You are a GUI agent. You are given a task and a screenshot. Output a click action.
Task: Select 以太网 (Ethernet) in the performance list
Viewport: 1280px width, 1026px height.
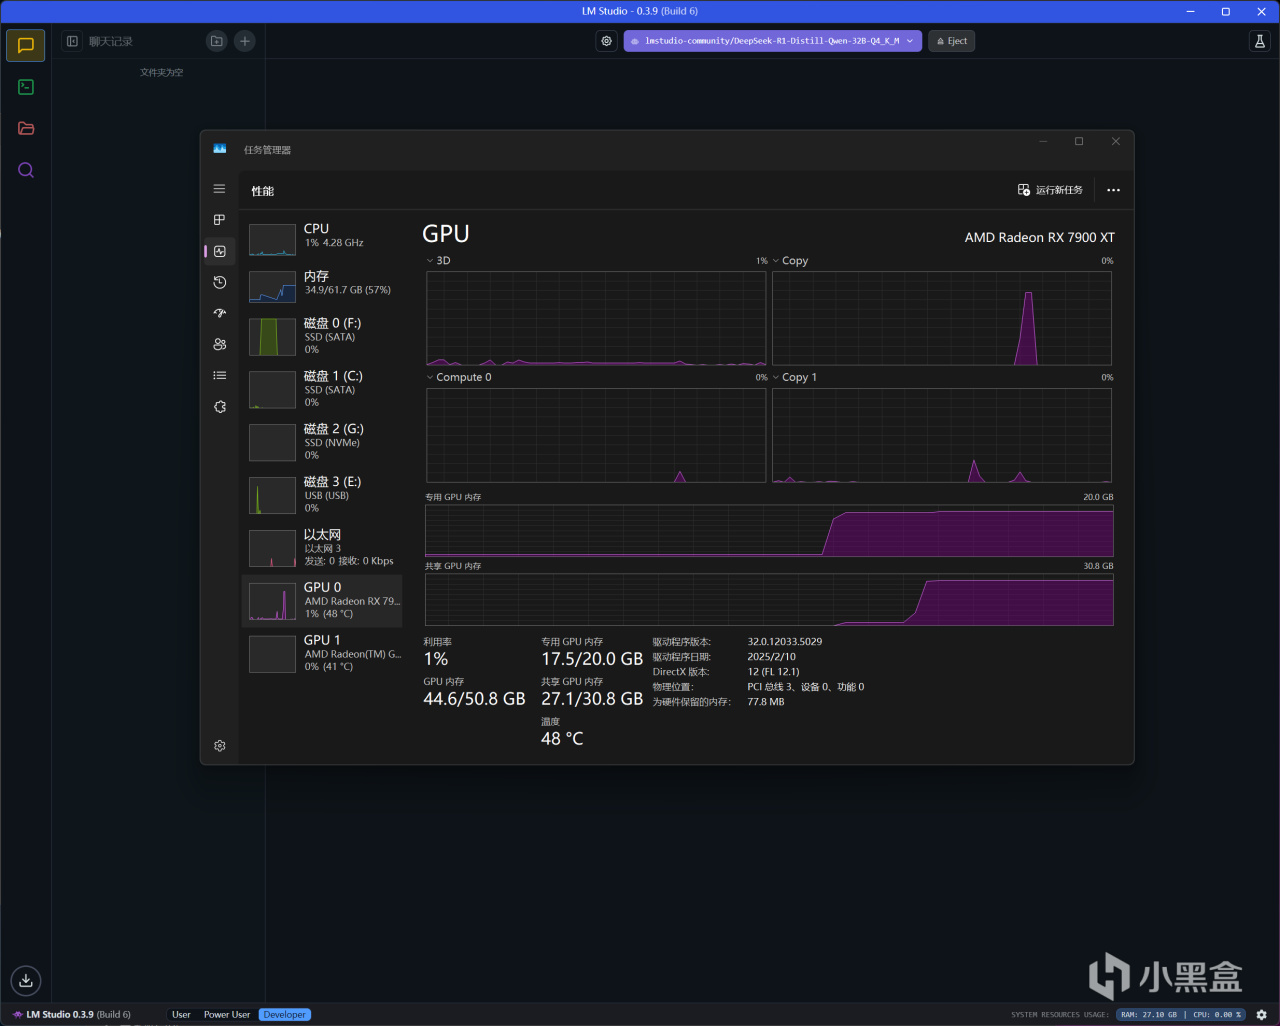pyautogui.click(x=322, y=548)
